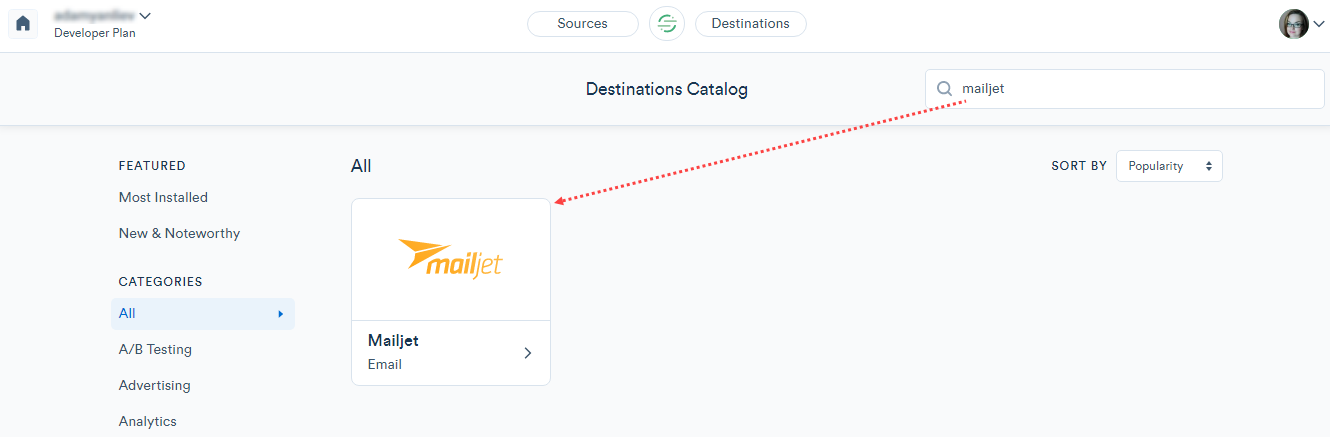The height and width of the screenshot is (437, 1330).
Task: Click the home icon button
Action: pos(23,23)
